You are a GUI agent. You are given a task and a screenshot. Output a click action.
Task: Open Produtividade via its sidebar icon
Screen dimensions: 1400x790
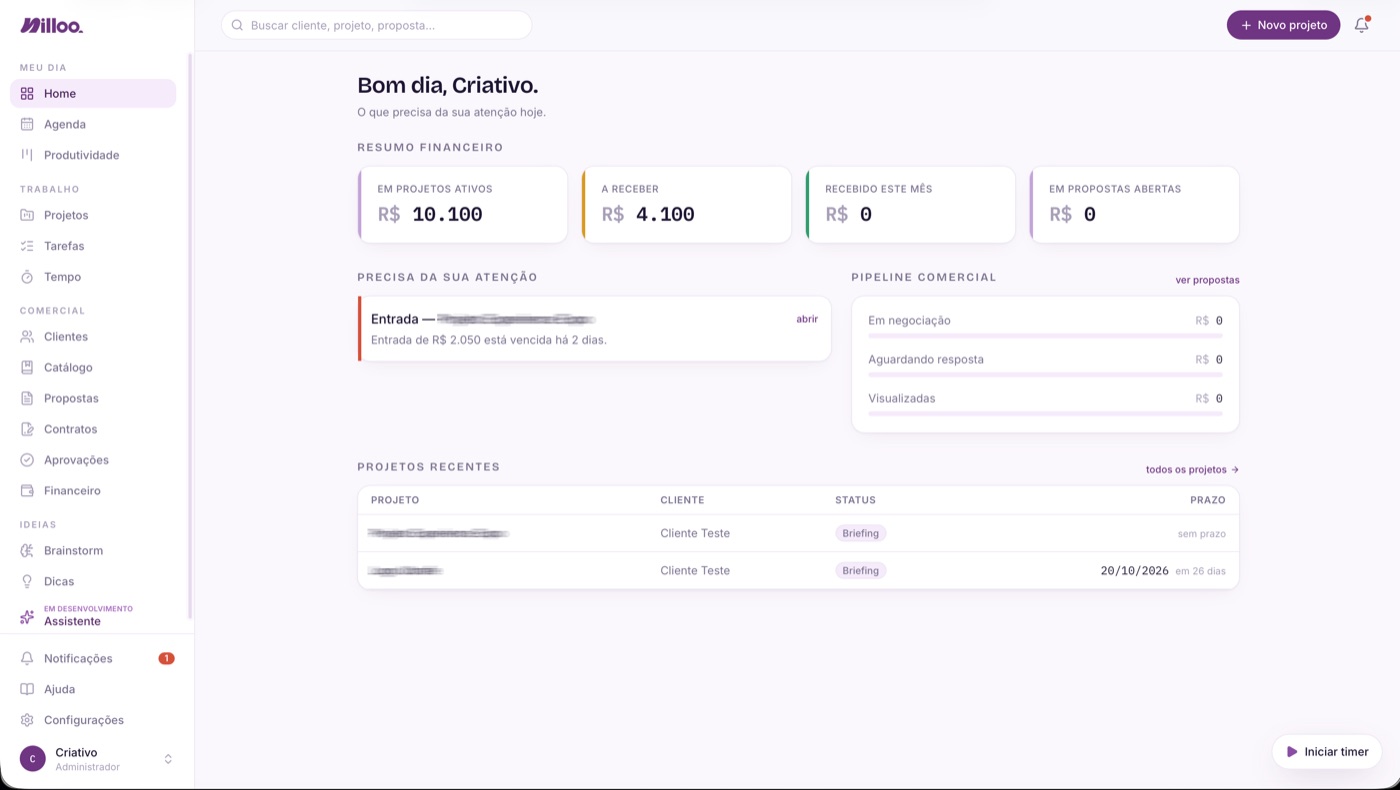coord(27,155)
